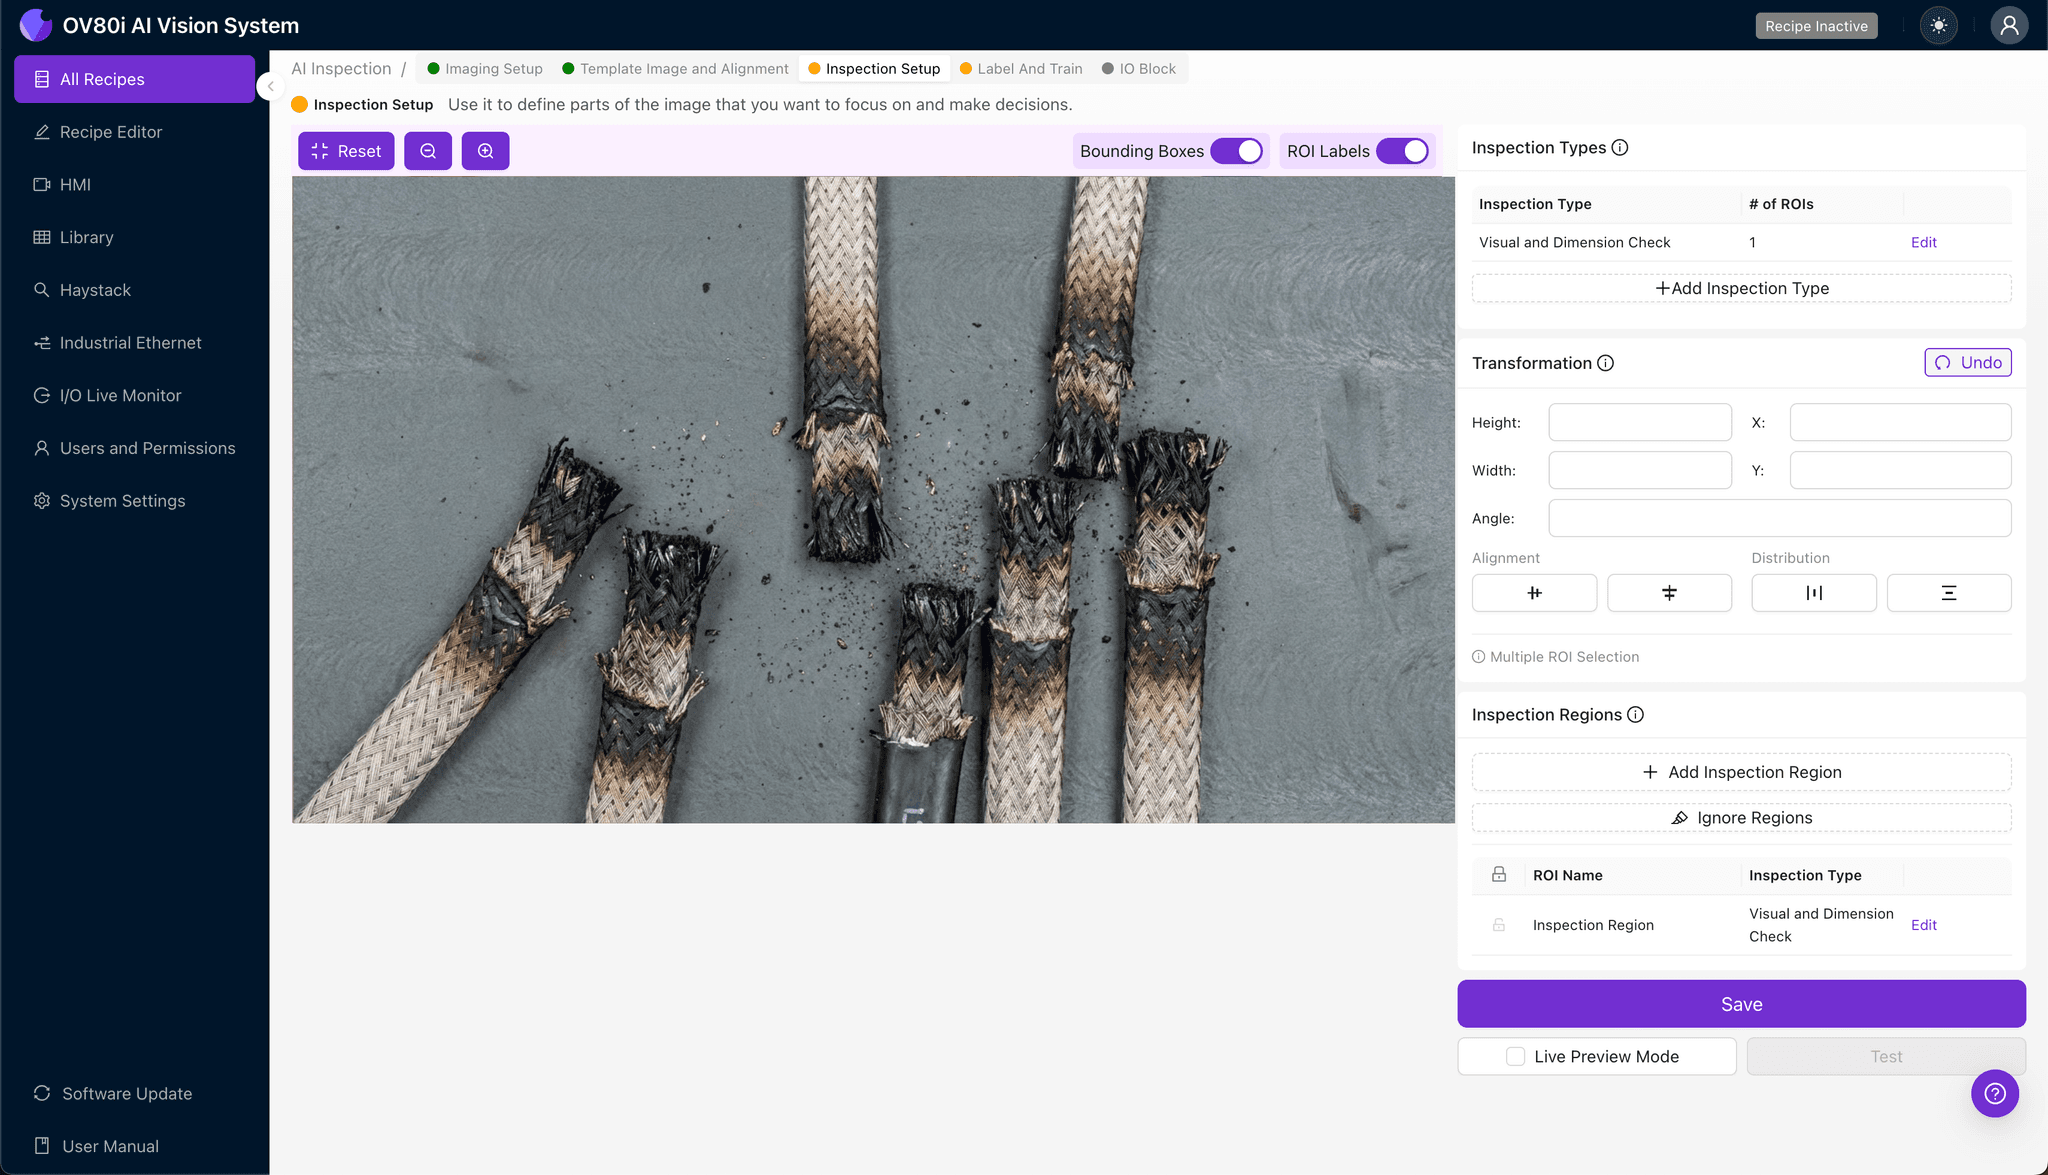Toggle the light/dark theme sun icon
The width and height of the screenshot is (2048, 1175).
(x=1939, y=26)
